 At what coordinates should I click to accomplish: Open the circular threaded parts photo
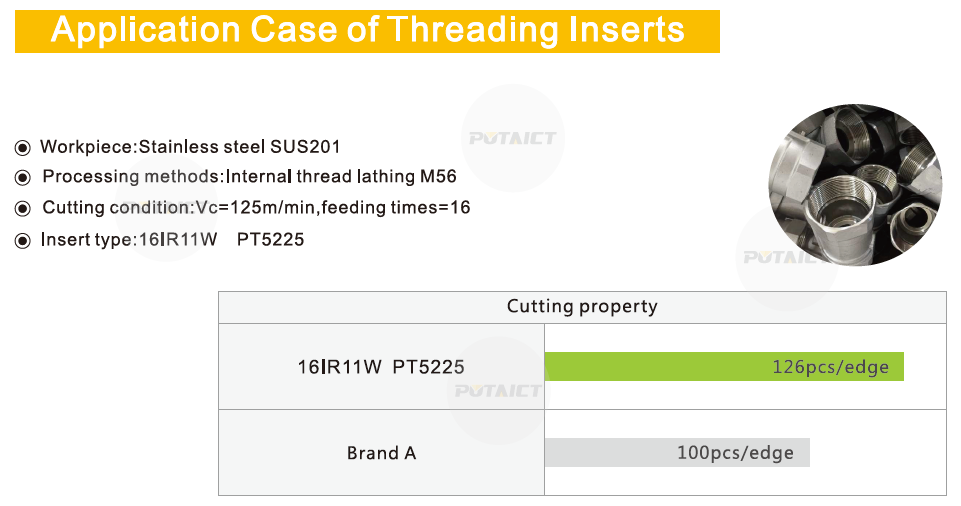(x=856, y=184)
